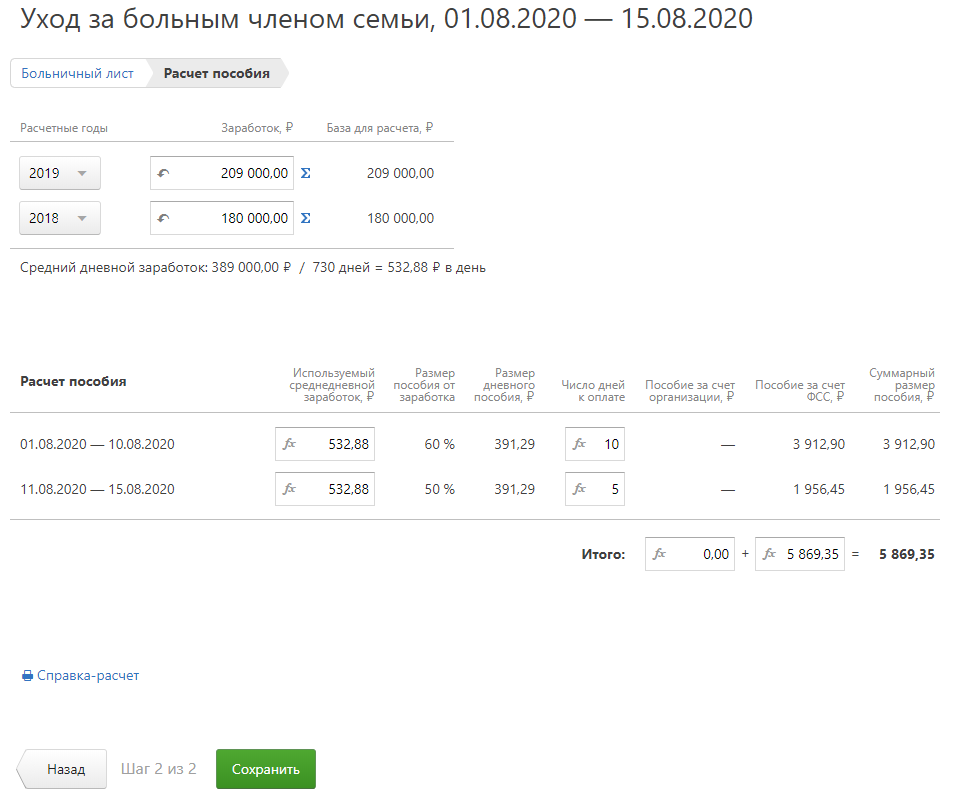Click the period text 01.08.2020 — 10.08.2020
The image size is (955, 795).
[97, 444]
